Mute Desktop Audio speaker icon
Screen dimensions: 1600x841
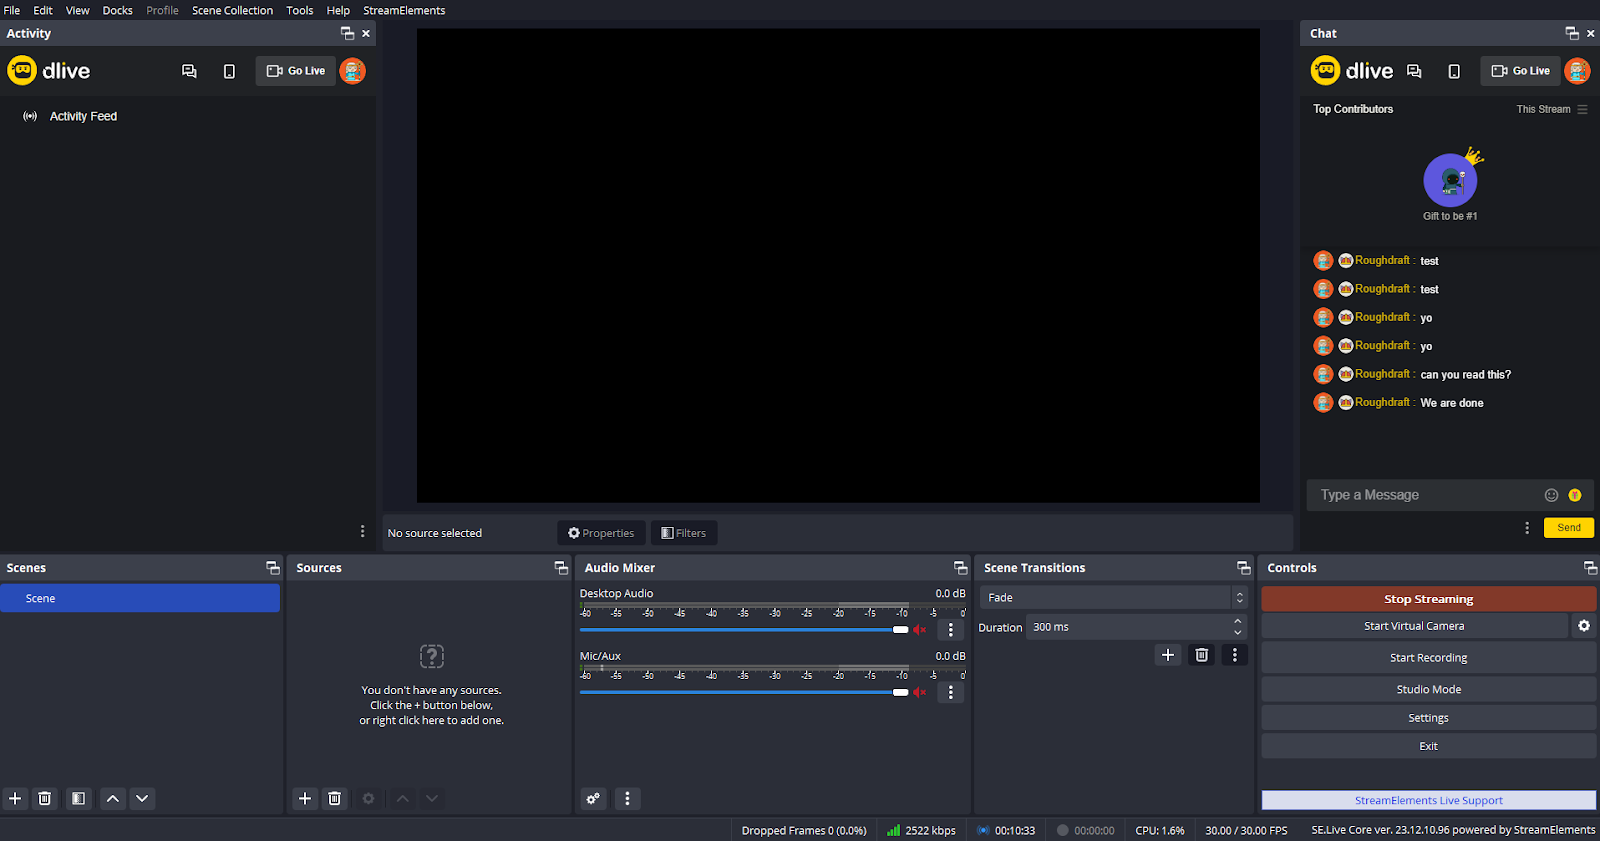click(x=920, y=630)
